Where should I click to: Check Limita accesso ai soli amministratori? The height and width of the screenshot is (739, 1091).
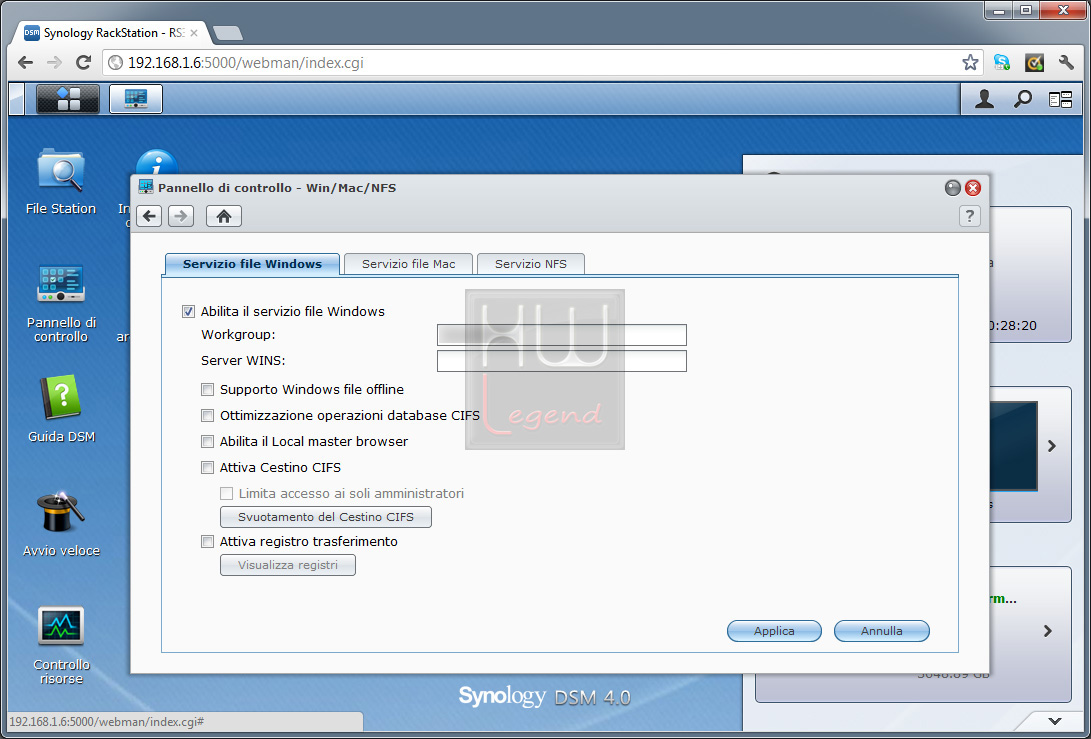(226, 493)
